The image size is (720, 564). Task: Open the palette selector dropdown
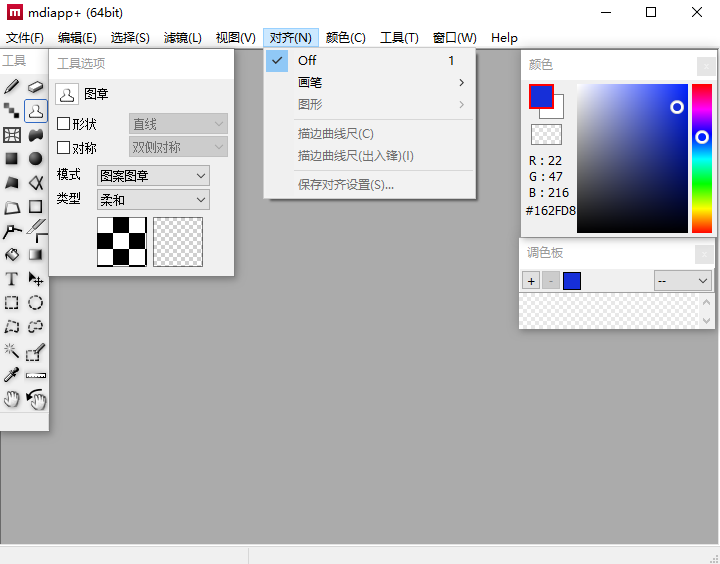[683, 281]
